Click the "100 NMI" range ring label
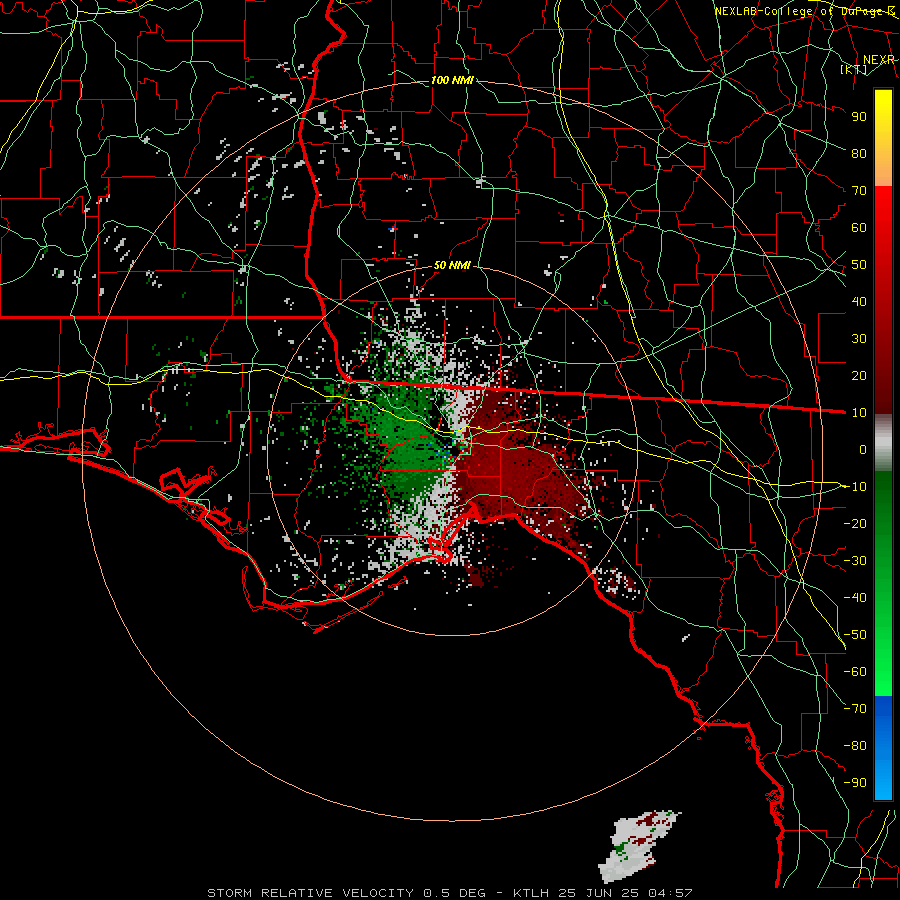 452,80
